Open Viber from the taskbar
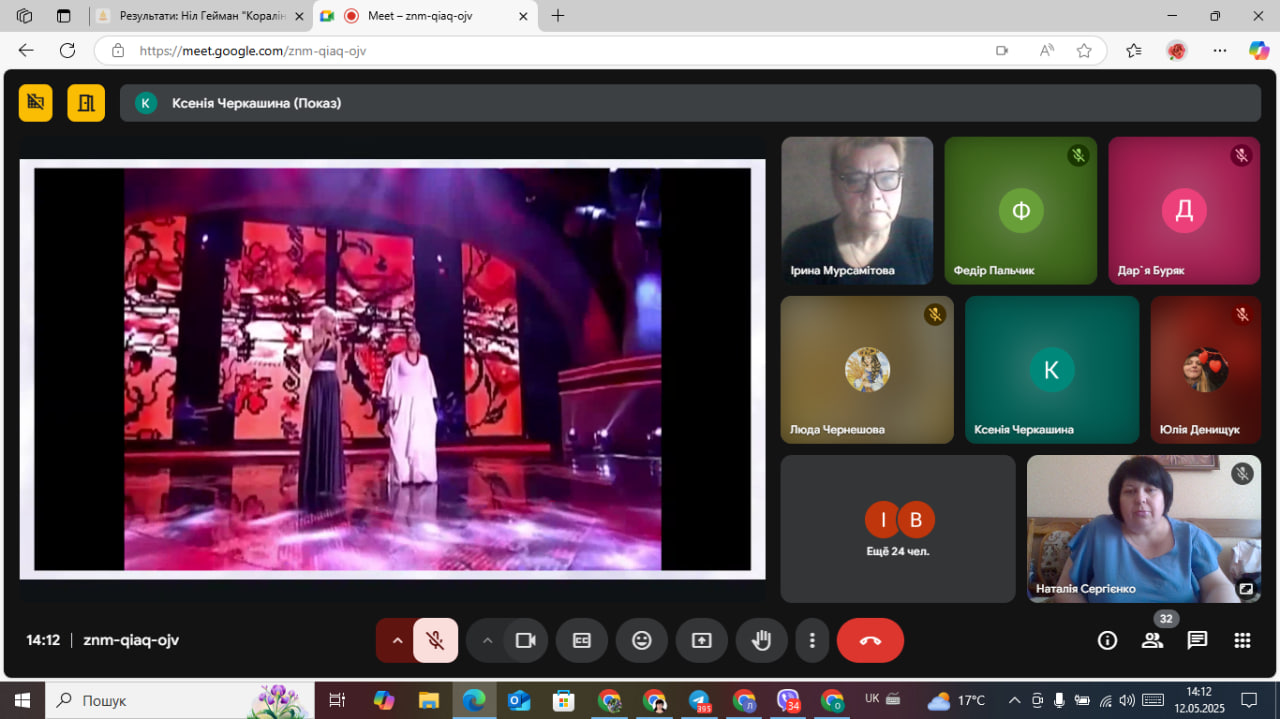This screenshot has width=1280, height=719. pyautogui.click(x=789, y=700)
